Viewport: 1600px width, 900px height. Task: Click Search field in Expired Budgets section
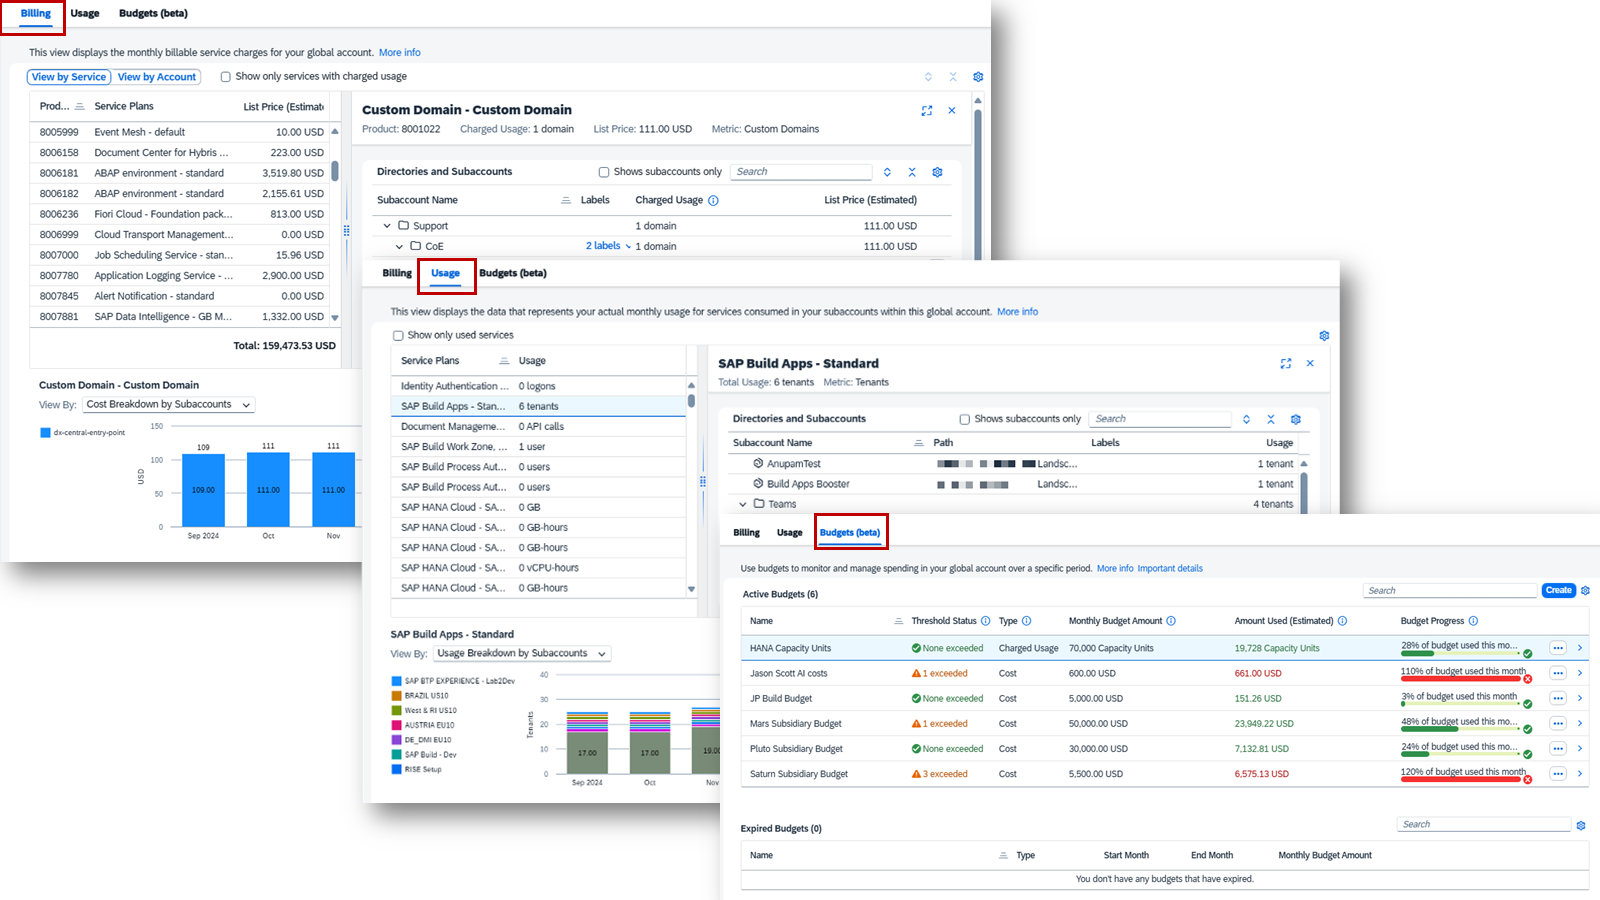[1484, 825]
